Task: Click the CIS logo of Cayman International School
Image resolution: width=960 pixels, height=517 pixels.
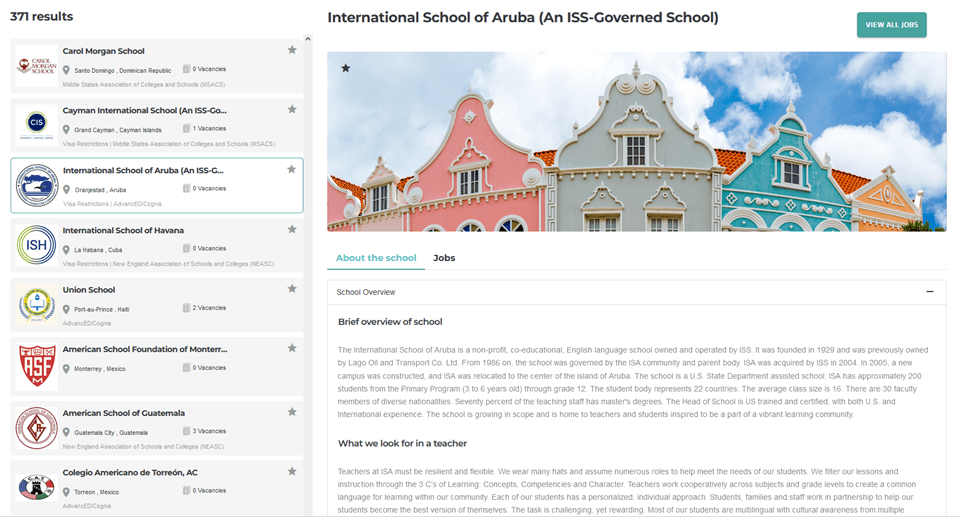Action: point(37,126)
